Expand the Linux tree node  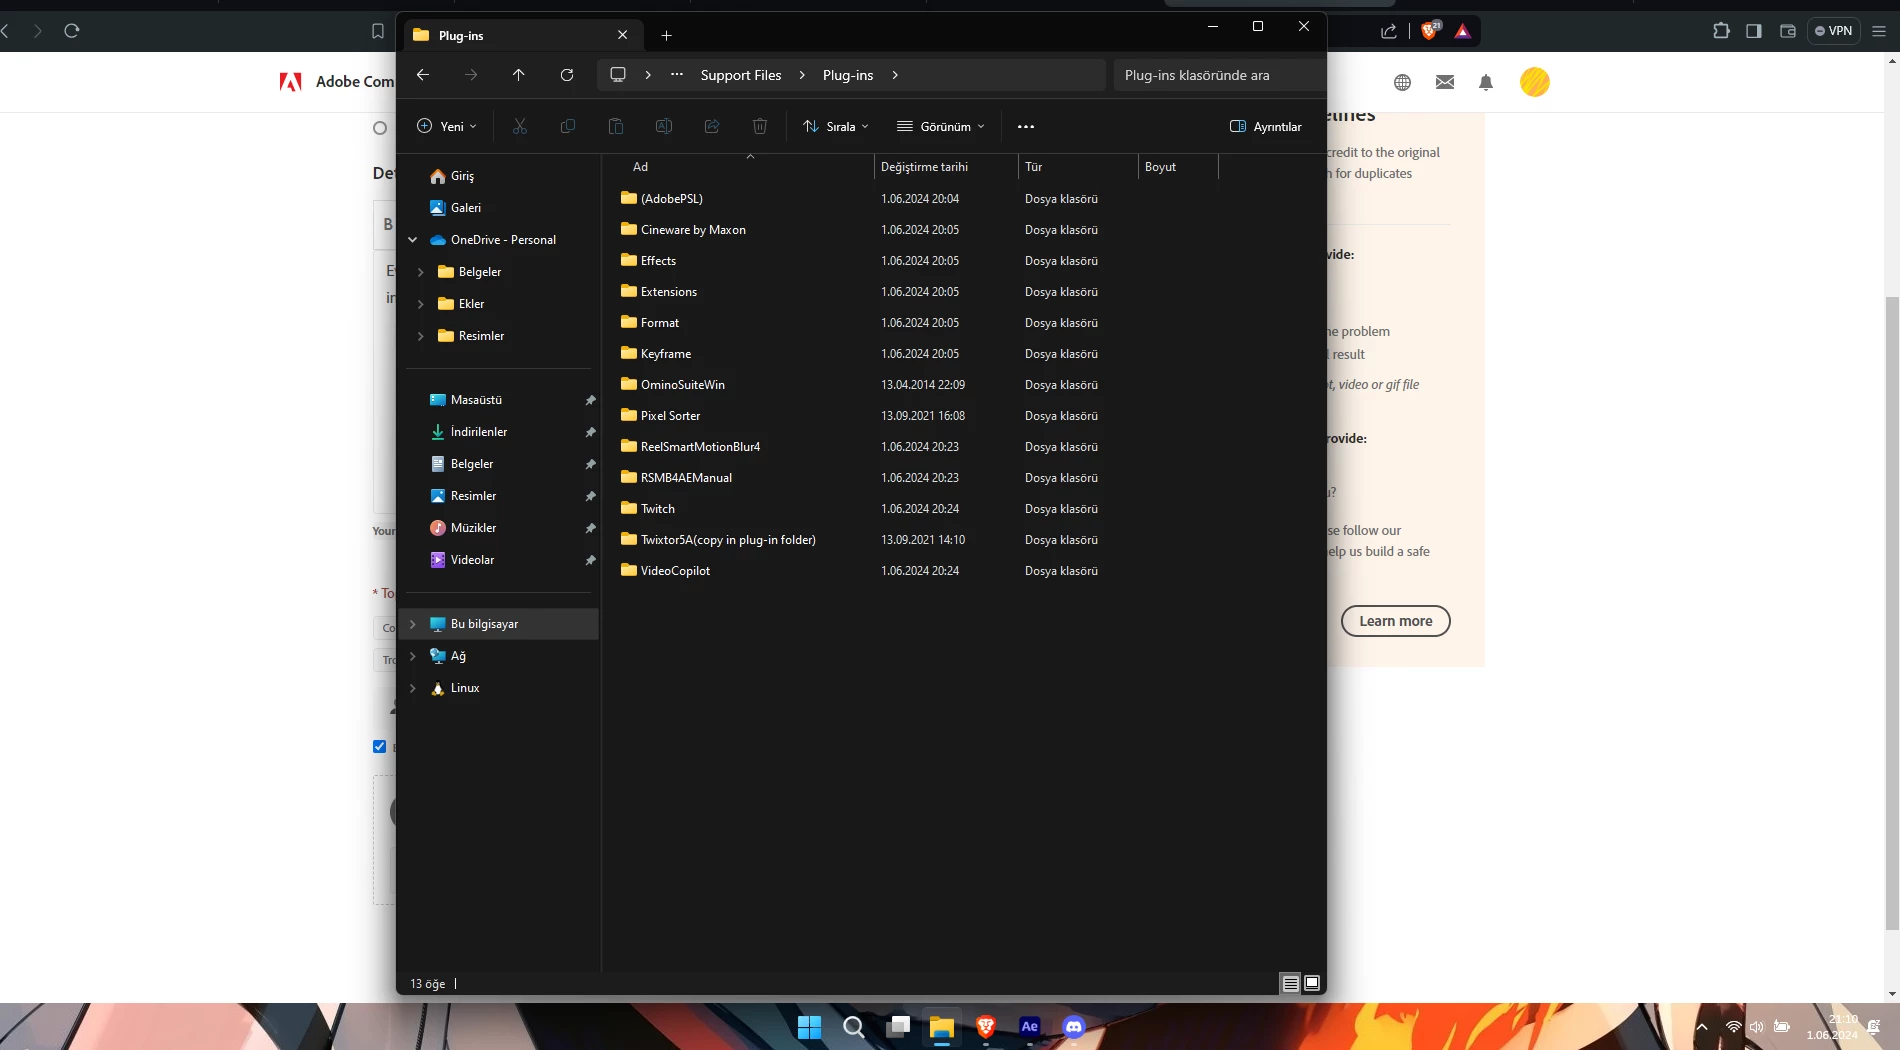[413, 688]
